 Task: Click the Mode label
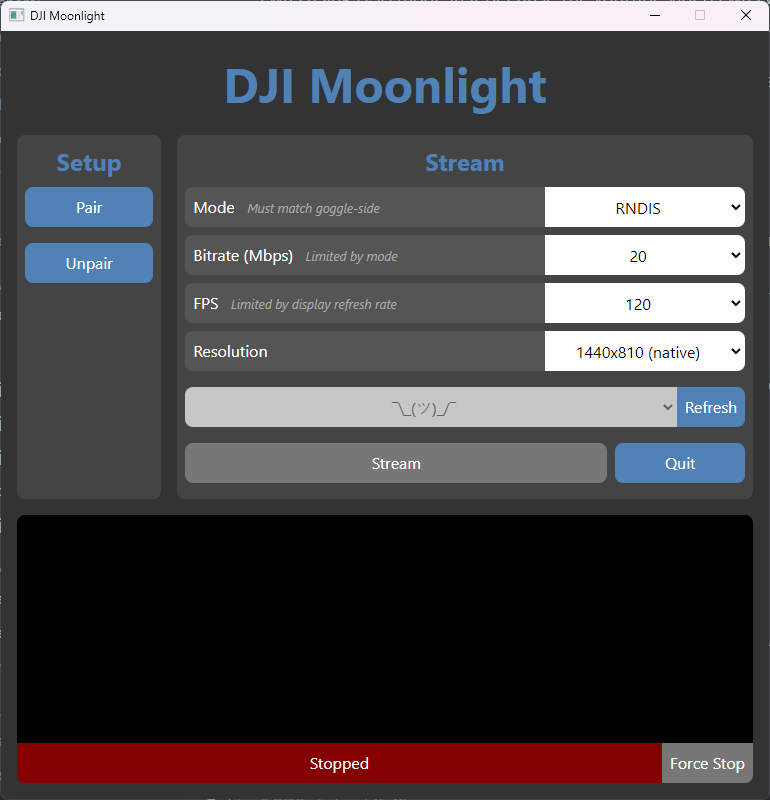214,208
